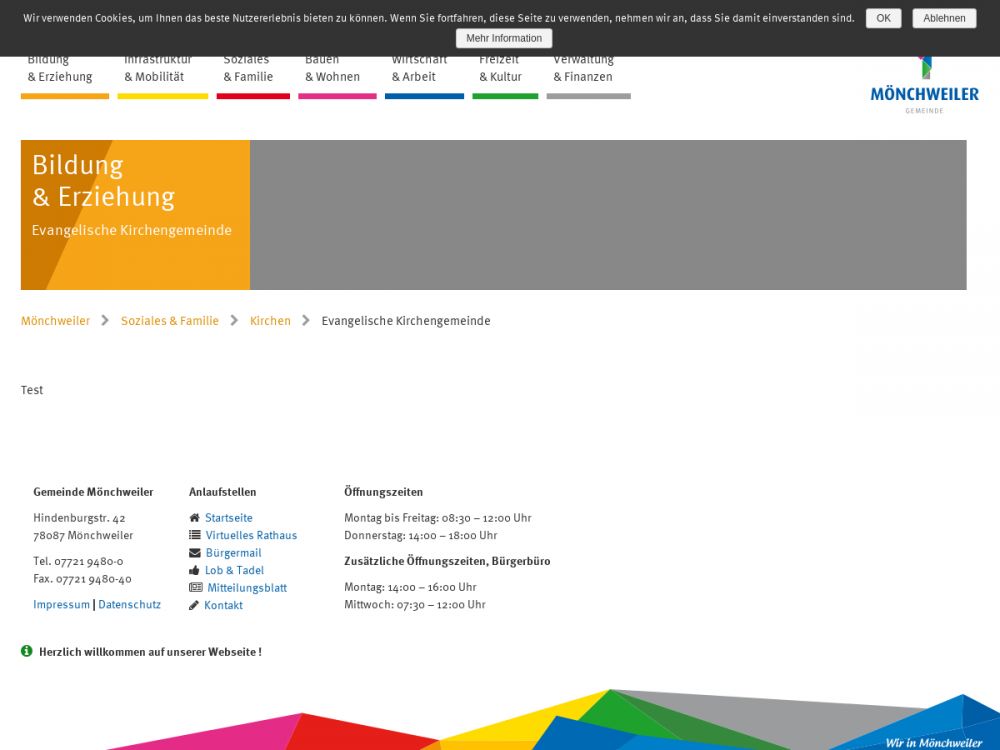The width and height of the screenshot is (1000, 750).
Task: Accept cookies with the OK button
Action: coord(883,18)
